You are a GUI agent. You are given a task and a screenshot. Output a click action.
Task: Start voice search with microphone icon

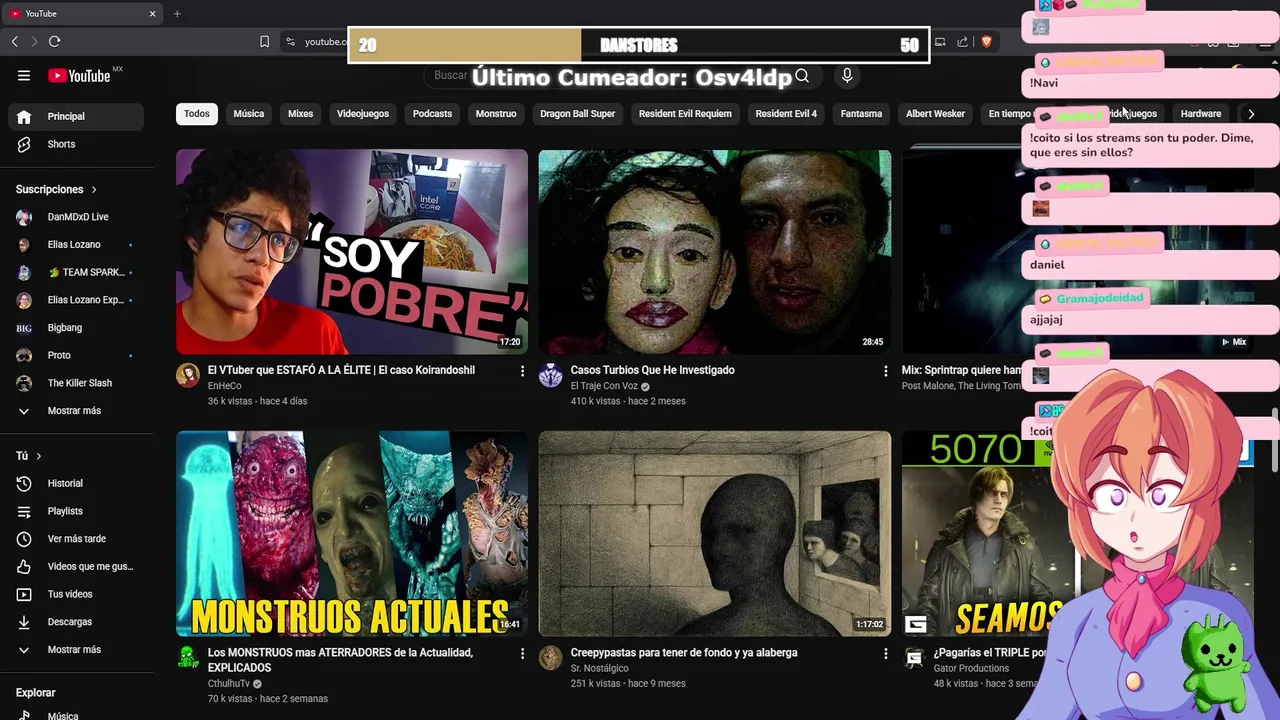pos(847,76)
